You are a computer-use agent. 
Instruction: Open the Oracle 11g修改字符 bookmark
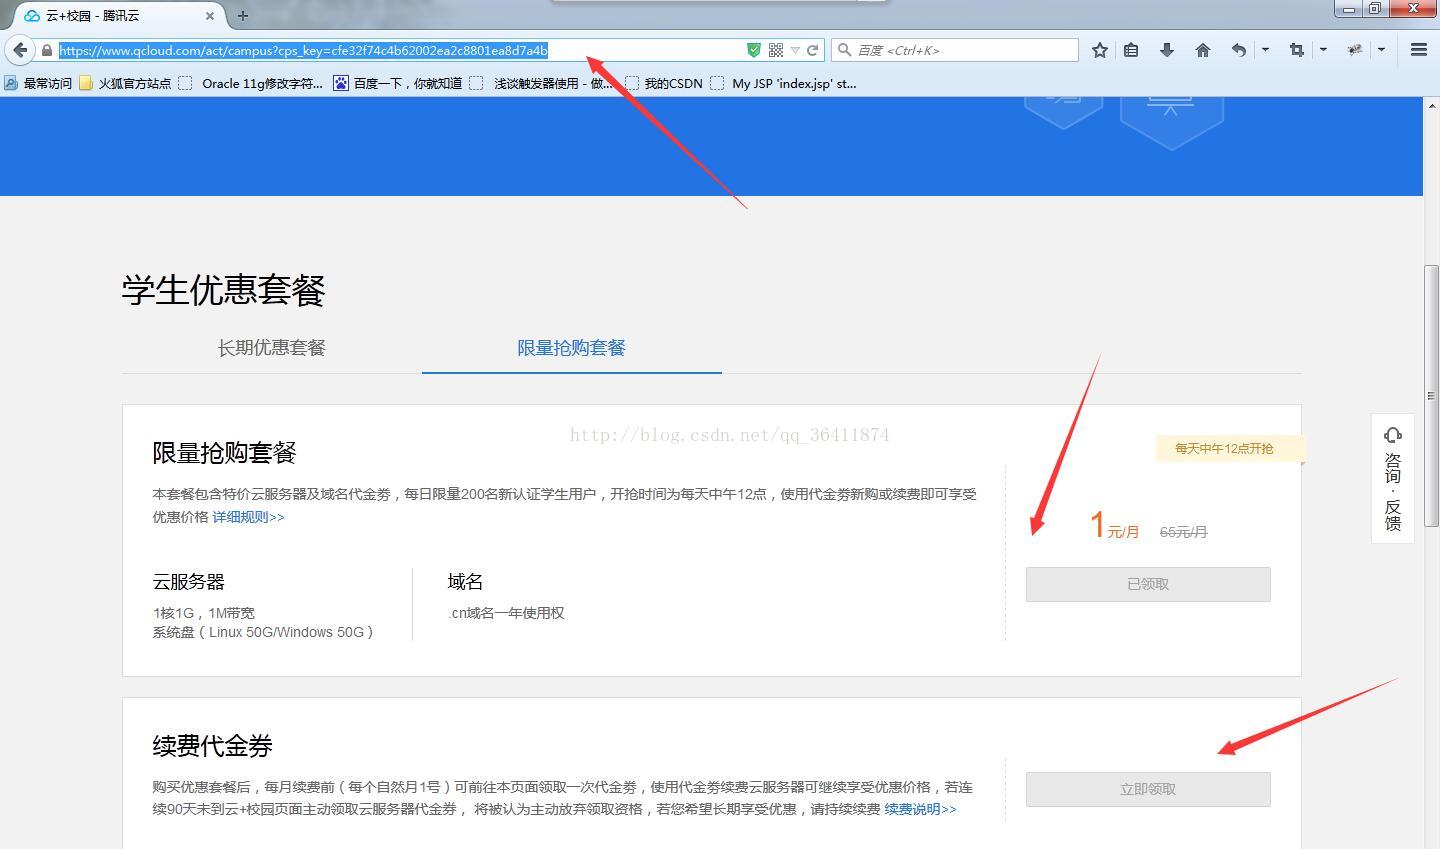pos(251,84)
